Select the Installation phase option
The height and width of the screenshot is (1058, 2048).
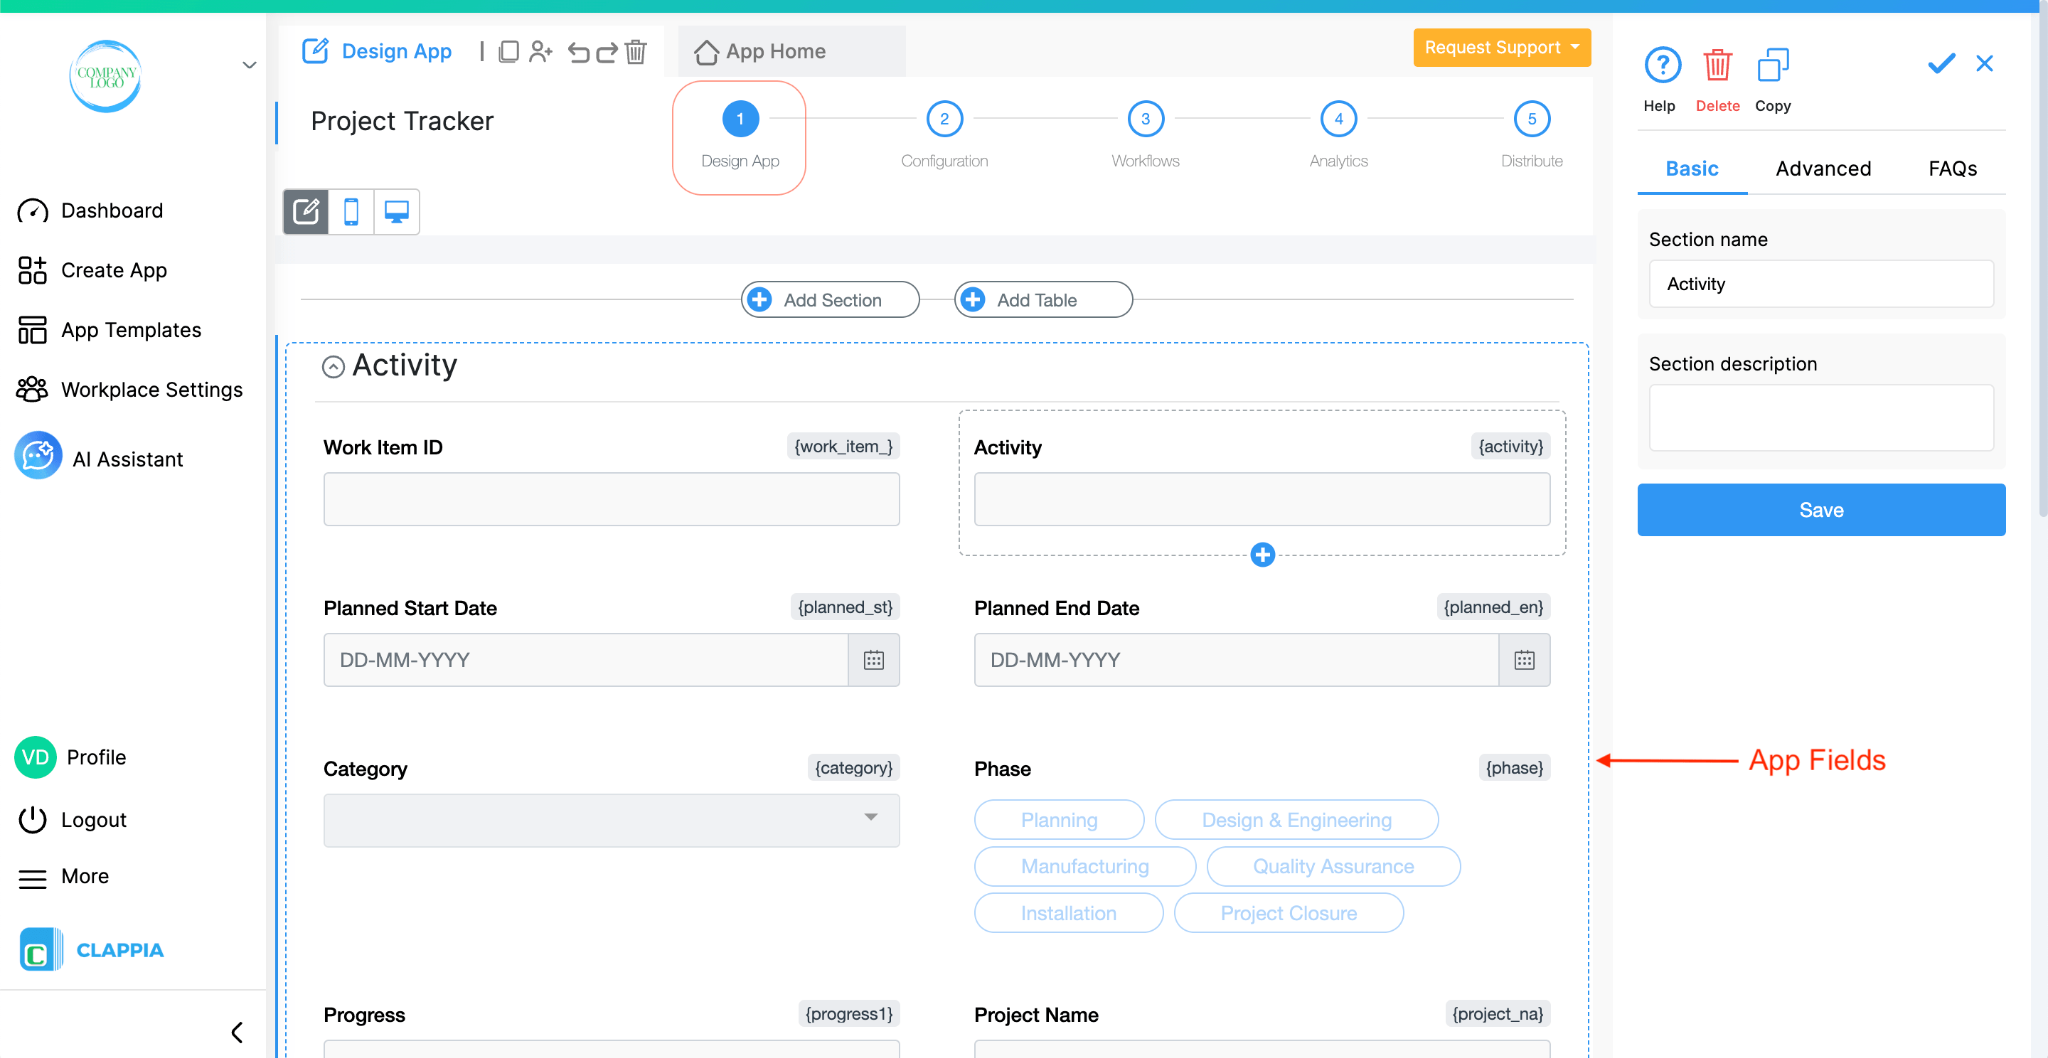click(x=1068, y=913)
